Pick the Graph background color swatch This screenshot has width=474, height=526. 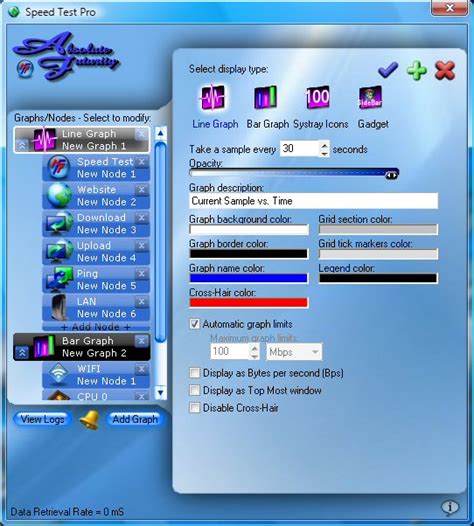pyautogui.click(x=249, y=229)
